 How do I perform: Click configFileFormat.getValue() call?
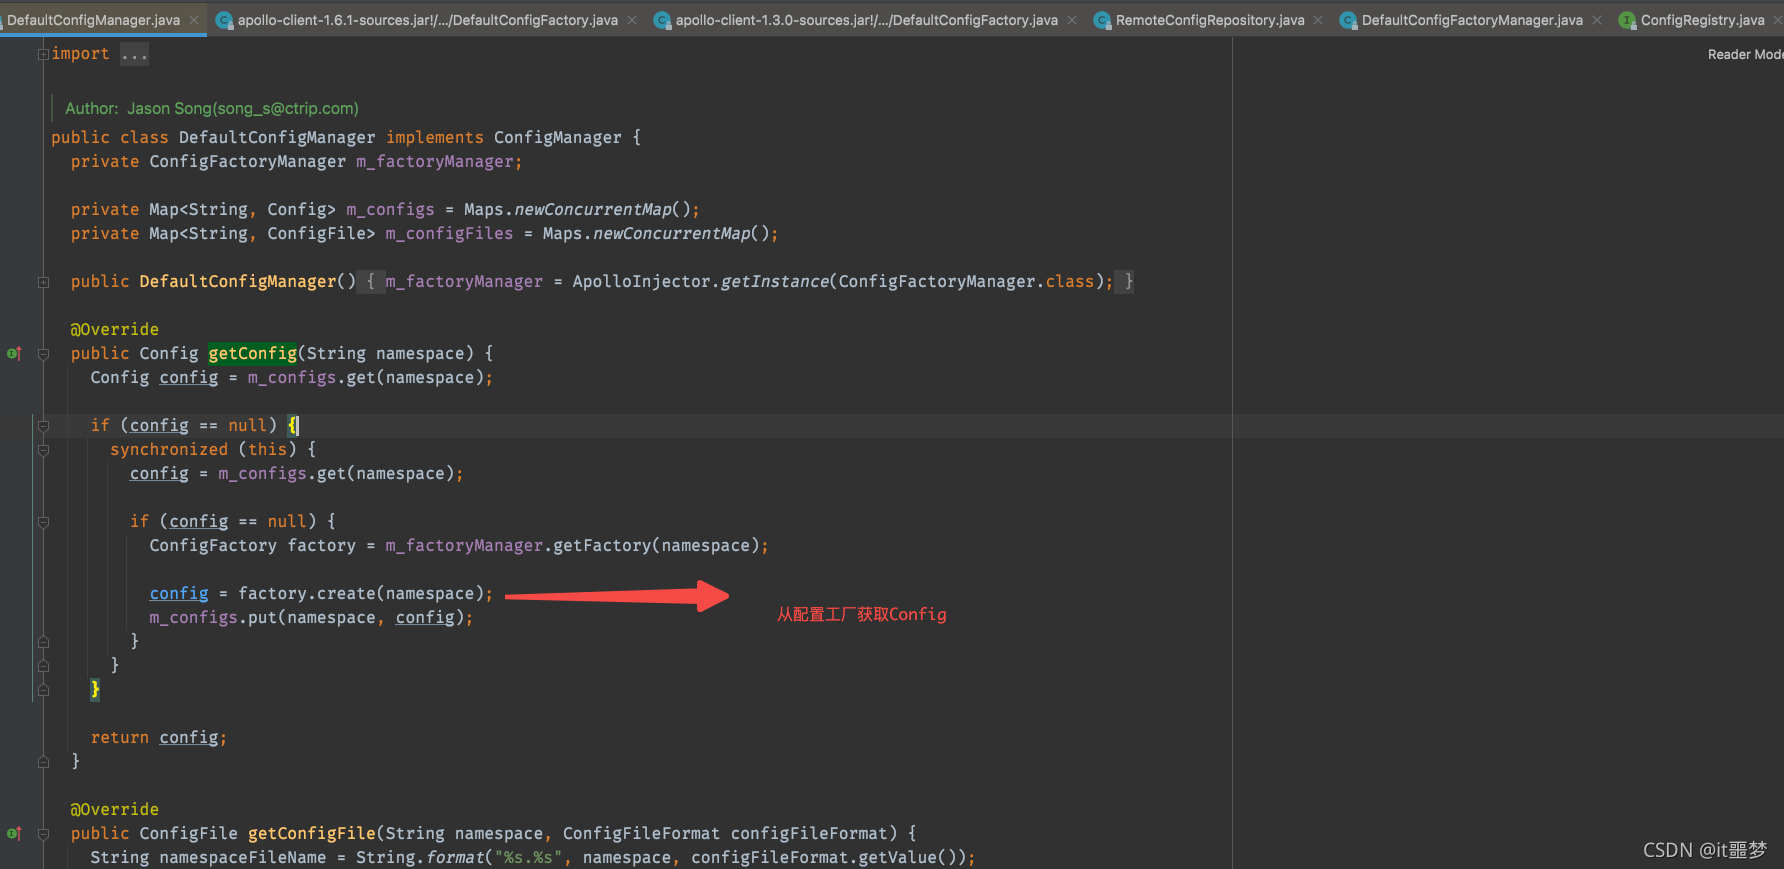pos(823,857)
